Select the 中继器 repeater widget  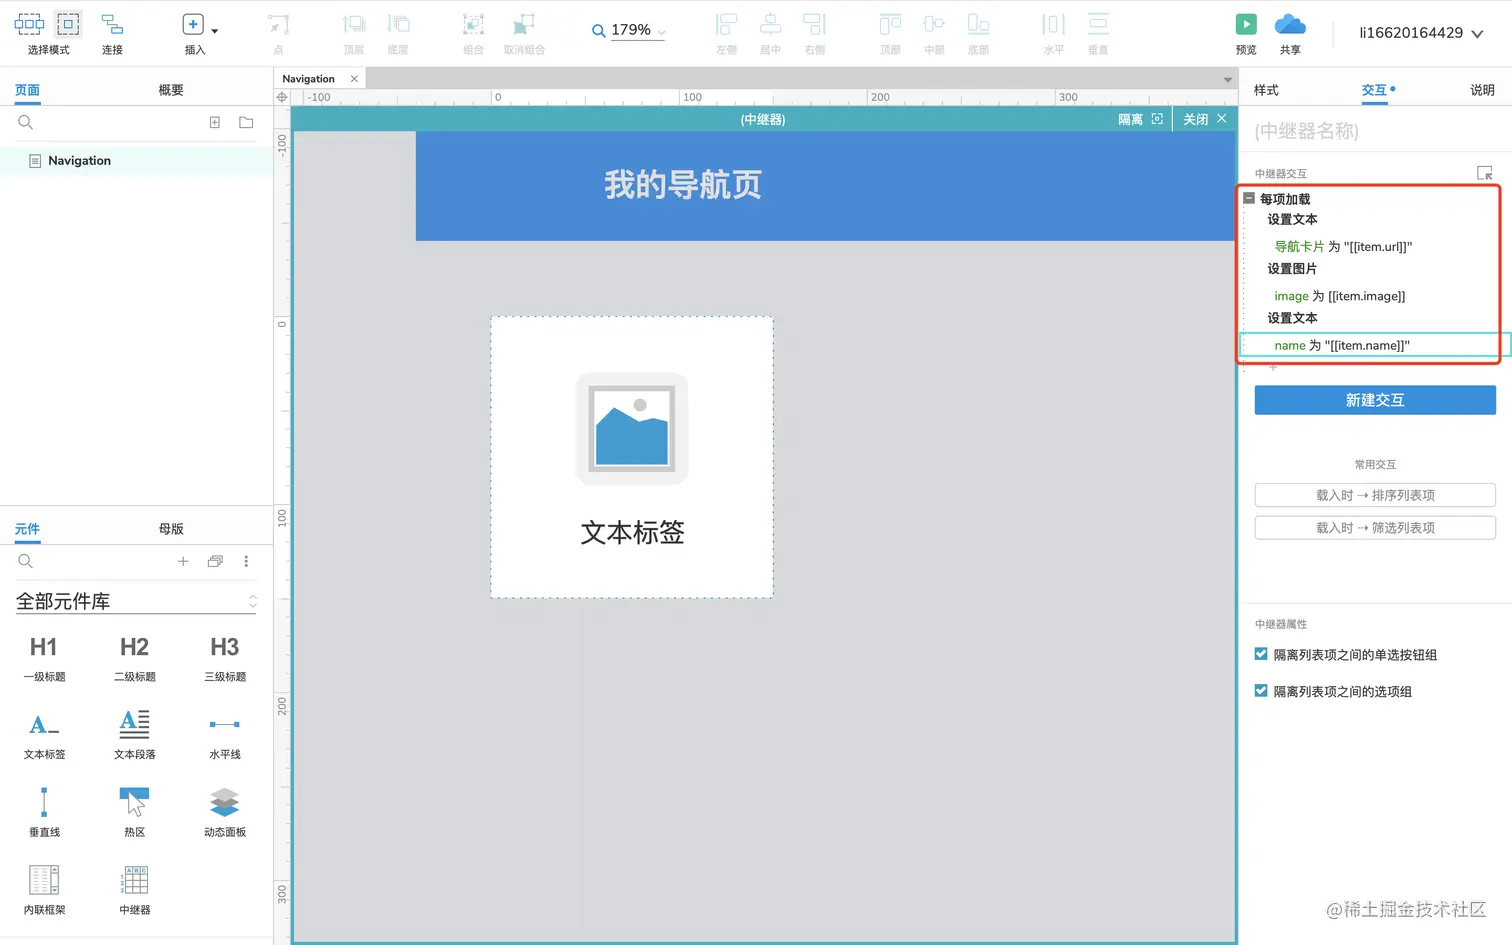[134, 890]
